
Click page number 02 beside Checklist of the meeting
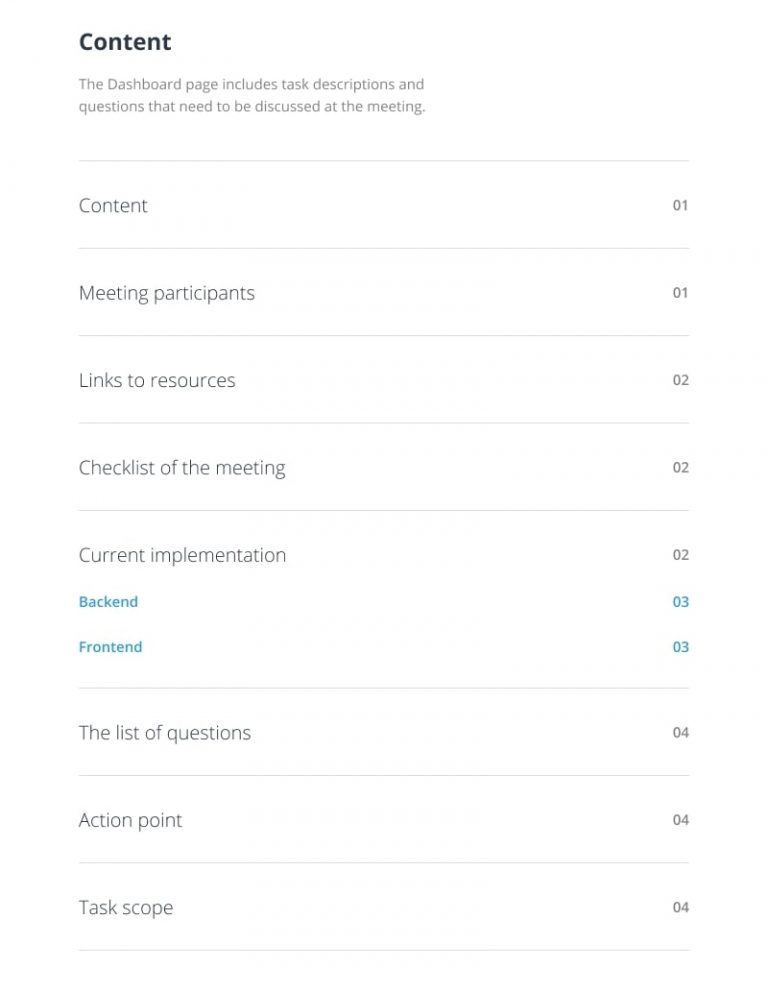pyautogui.click(x=680, y=468)
